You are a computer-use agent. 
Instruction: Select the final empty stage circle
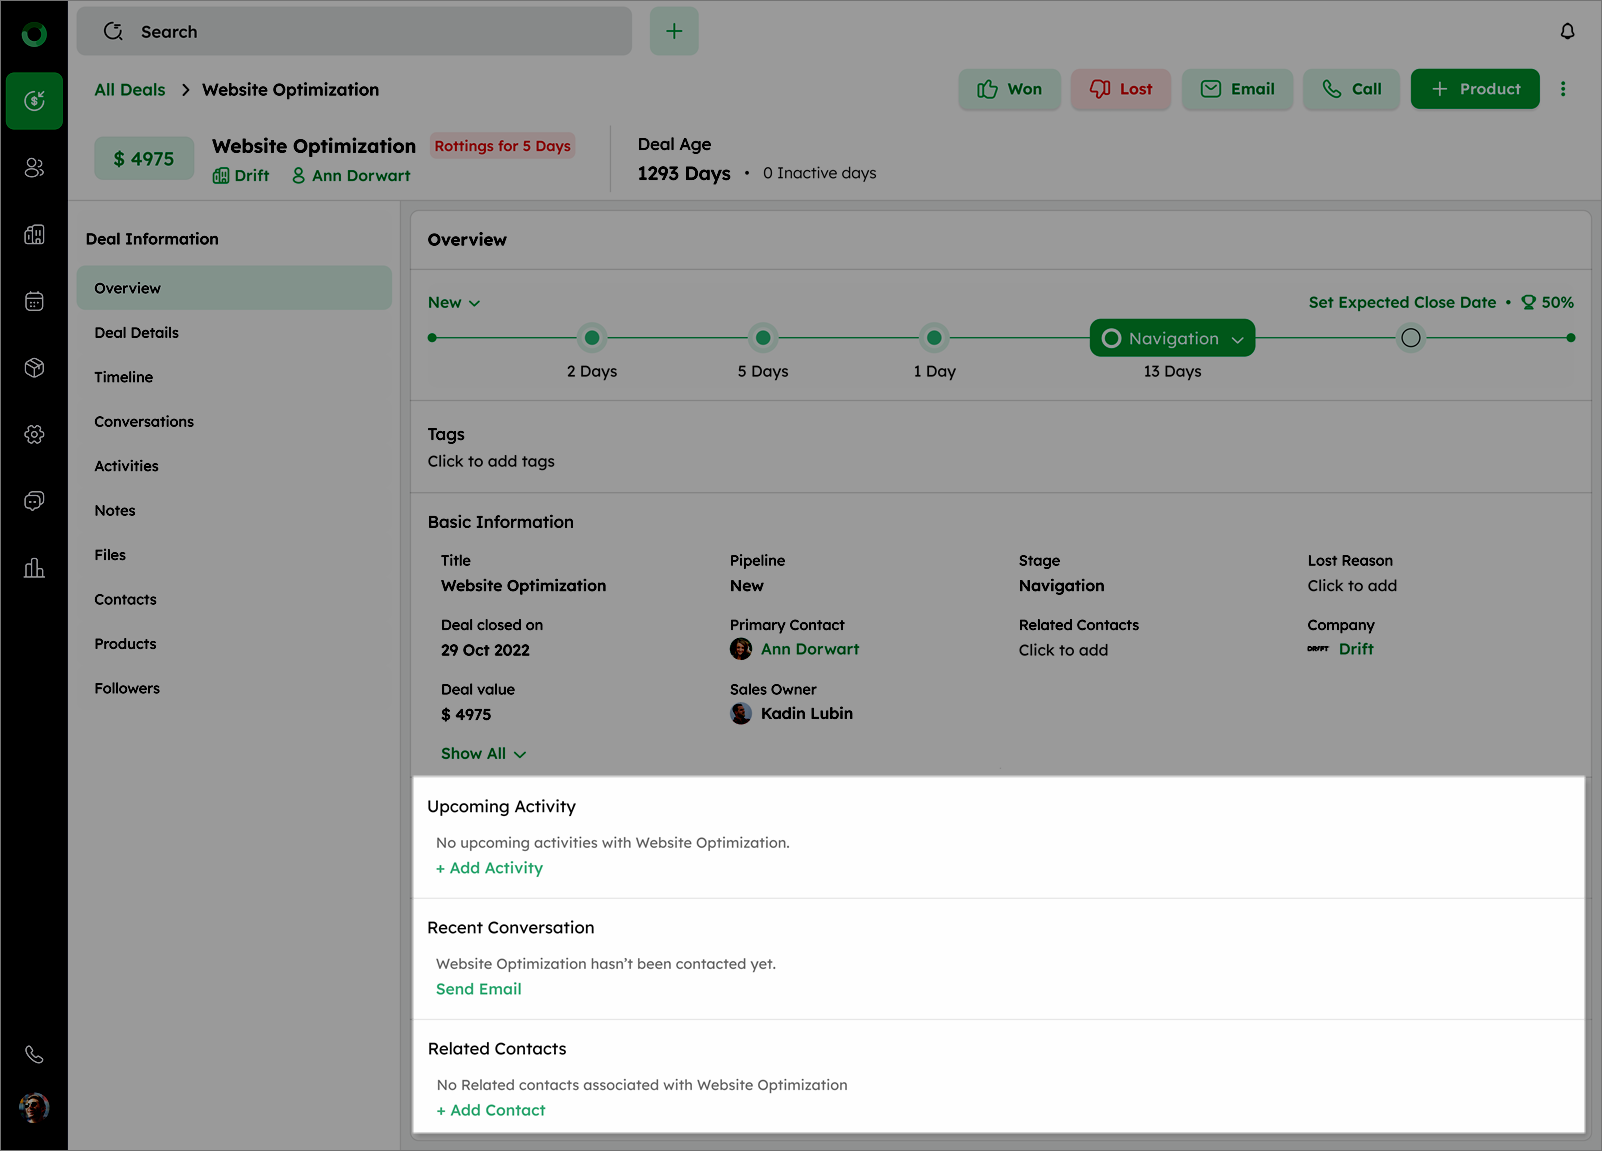coord(1410,338)
